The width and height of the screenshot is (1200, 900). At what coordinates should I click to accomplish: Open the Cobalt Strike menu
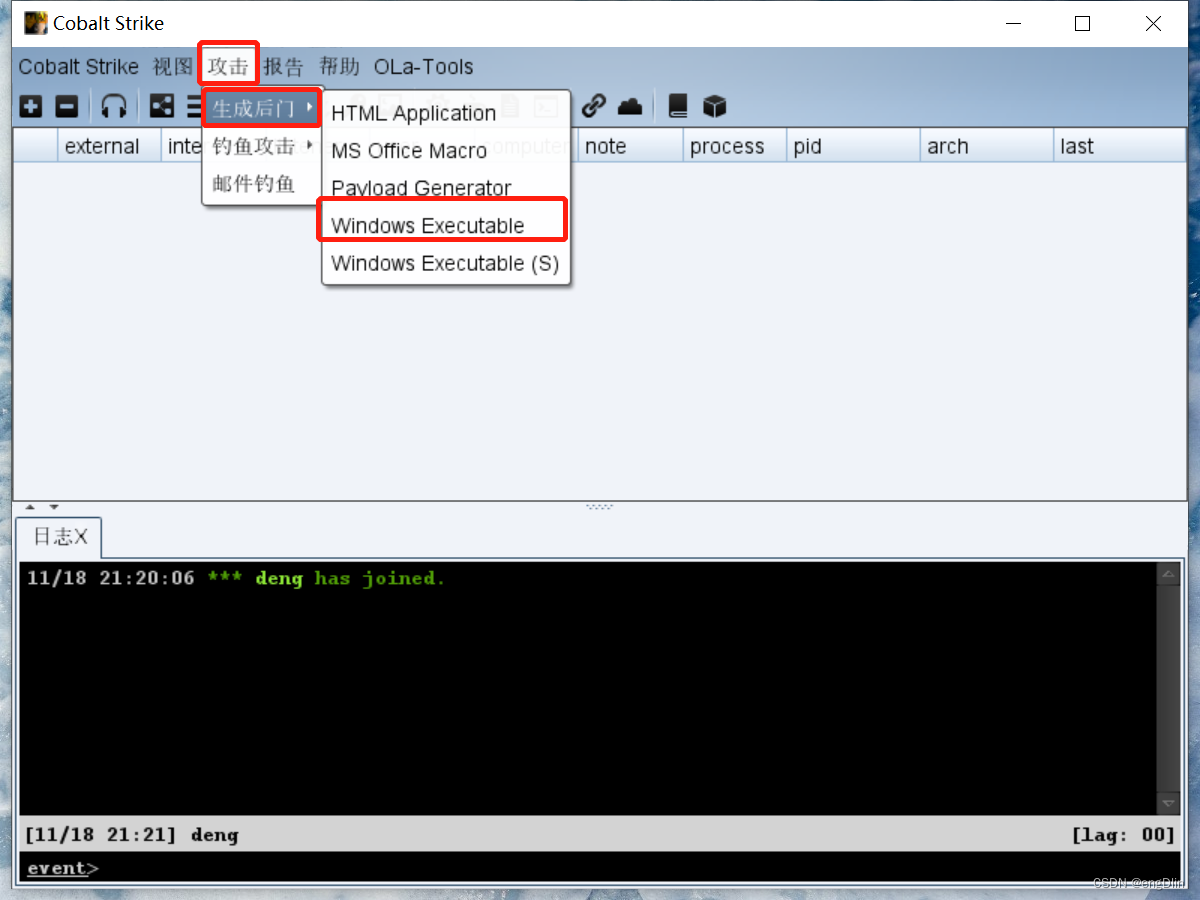79,67
